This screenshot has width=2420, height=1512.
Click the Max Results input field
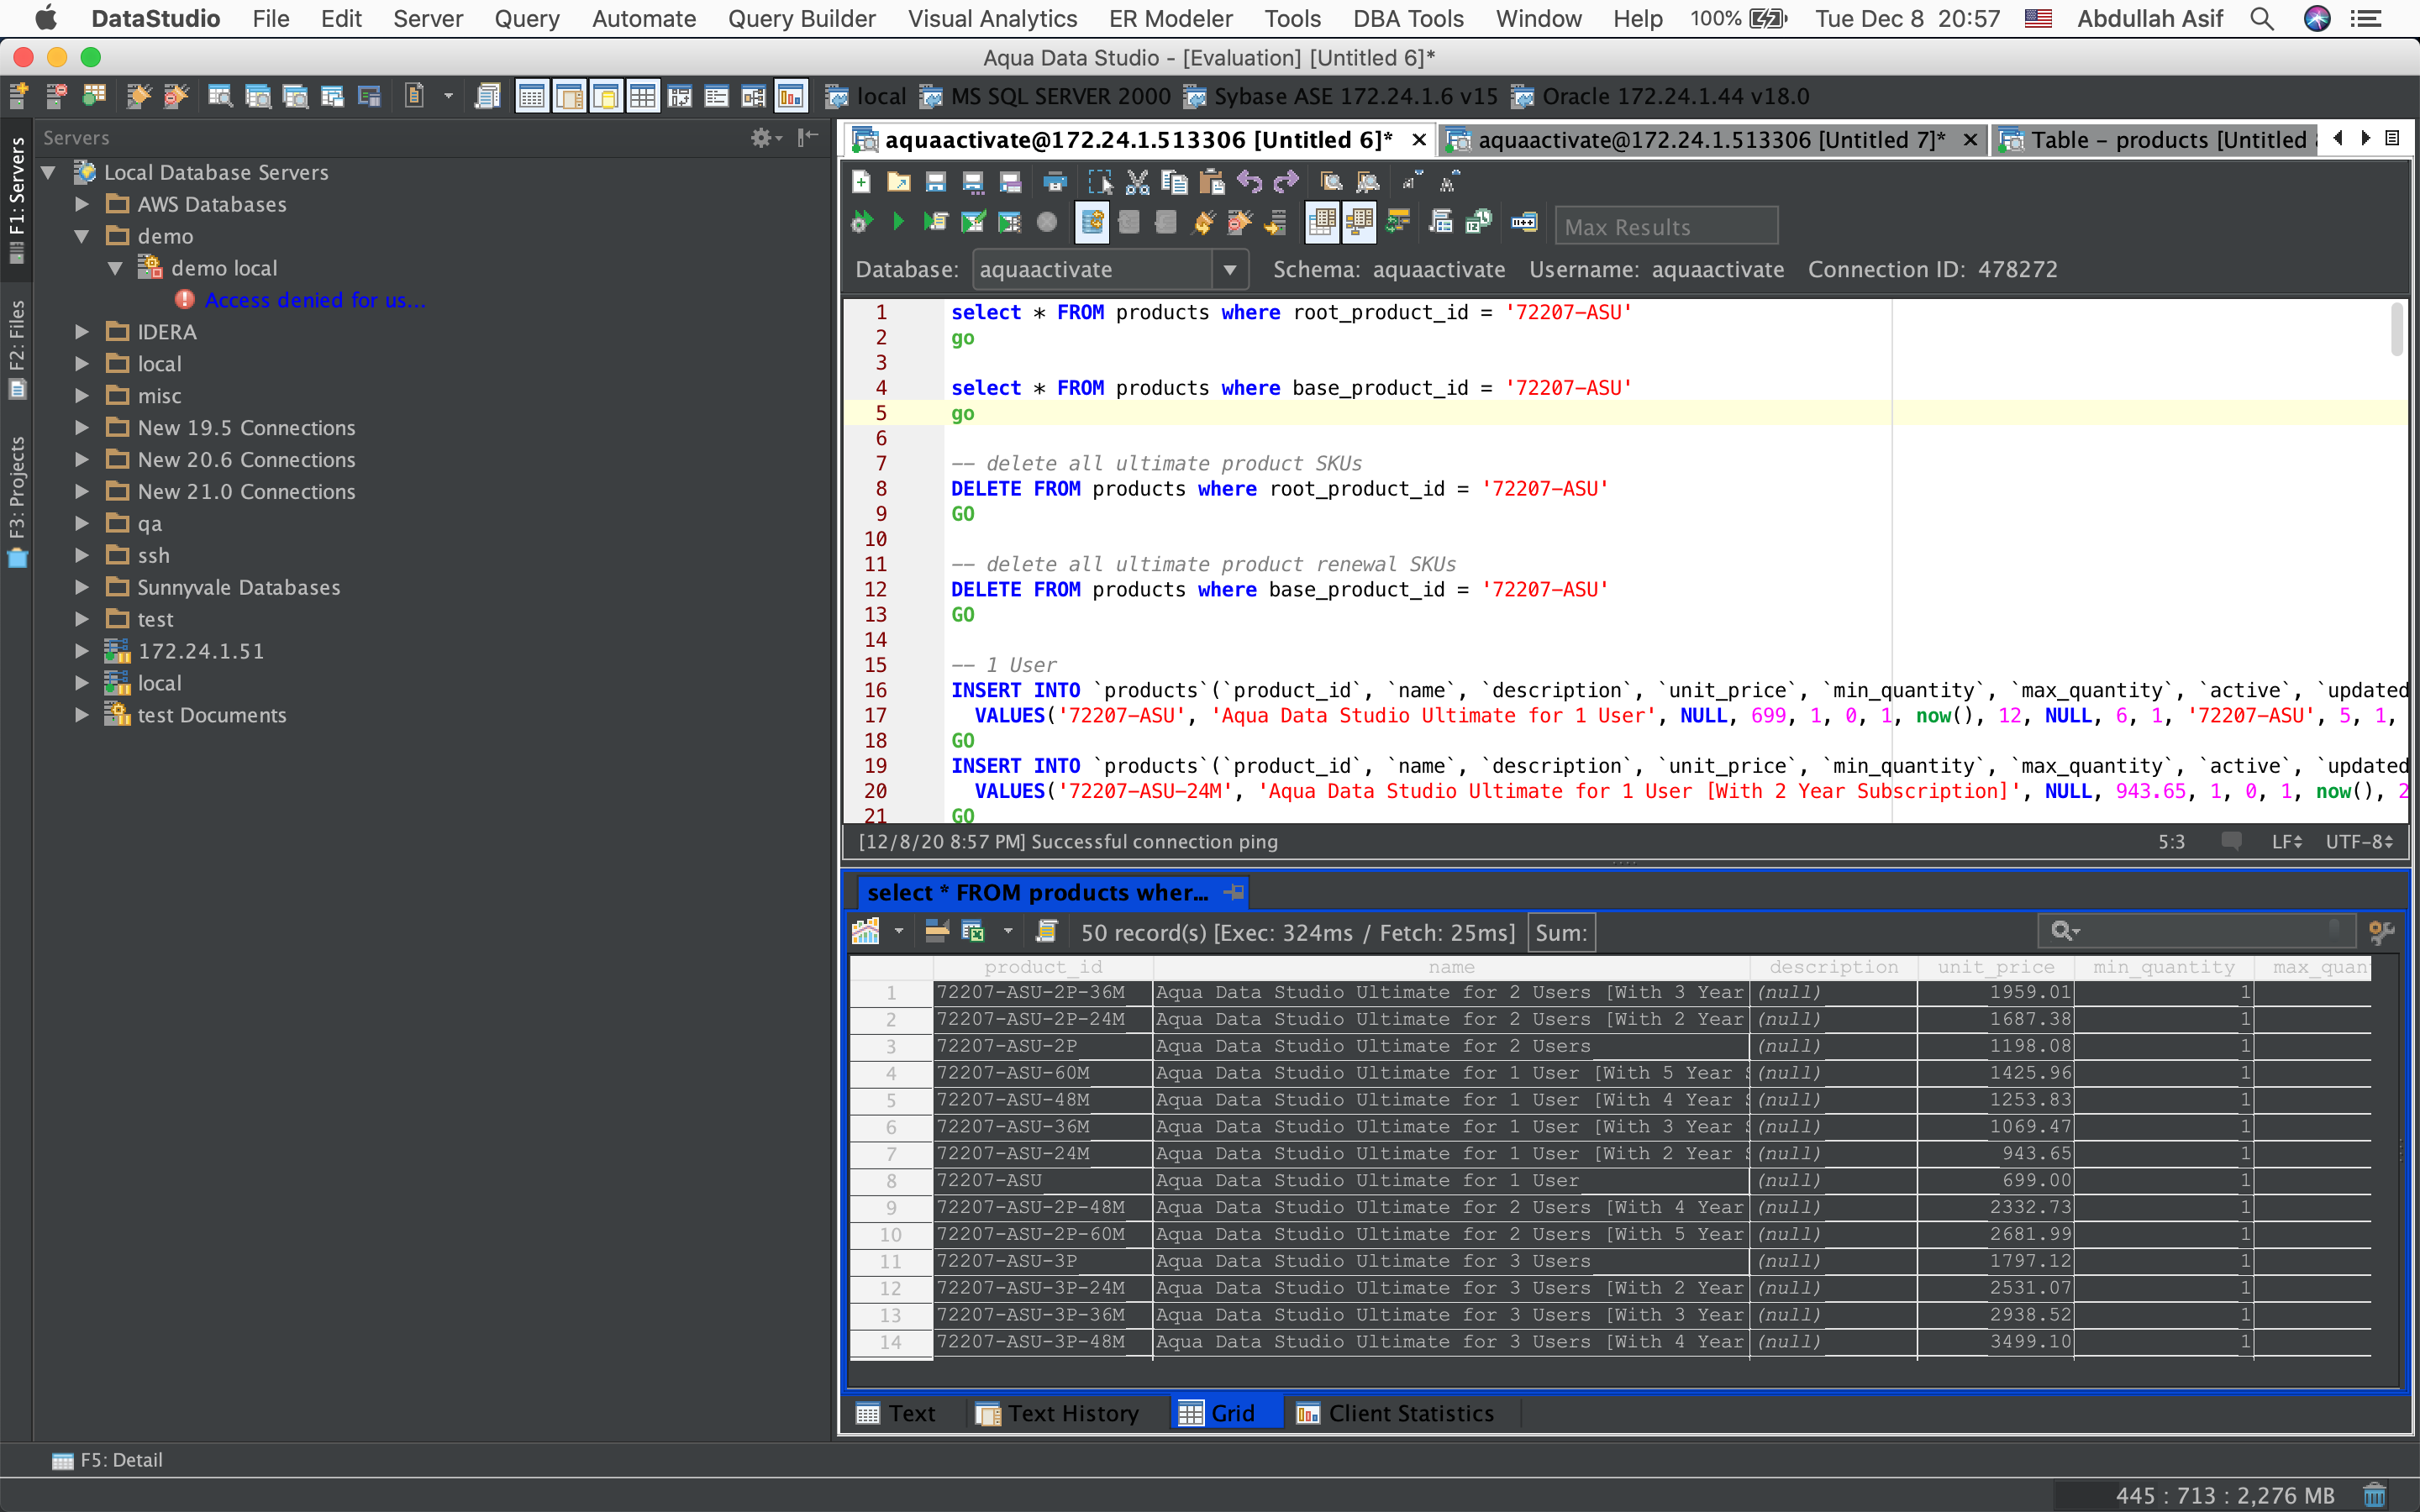click(x=1666, y=227)
